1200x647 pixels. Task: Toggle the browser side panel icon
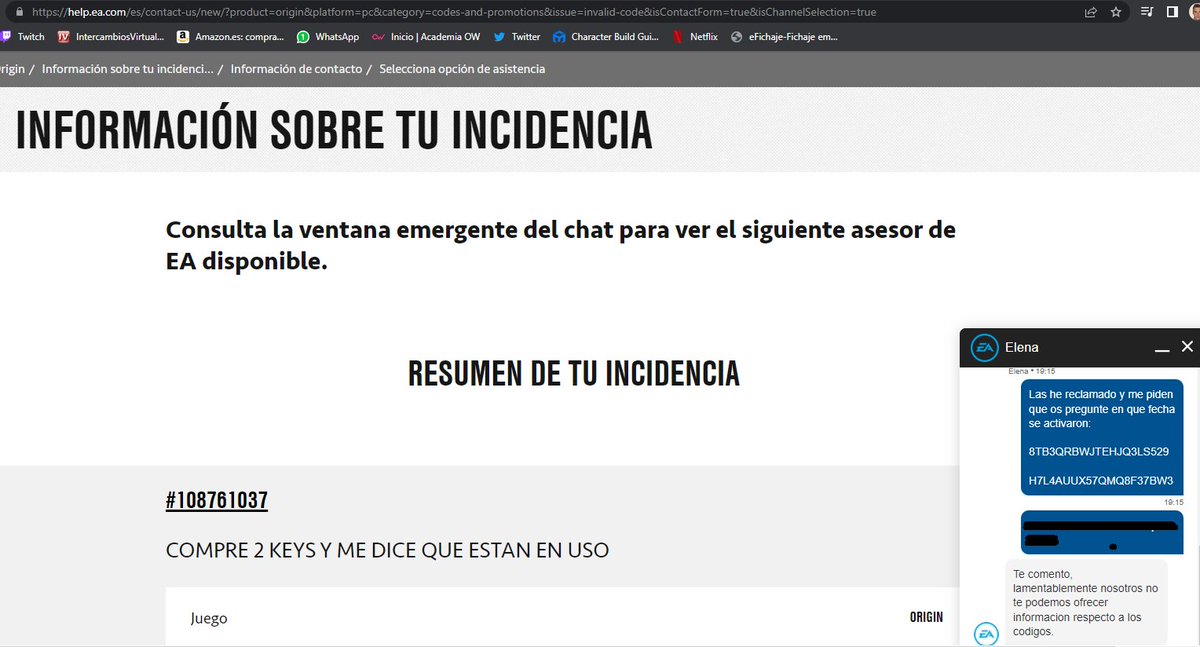1171,12
